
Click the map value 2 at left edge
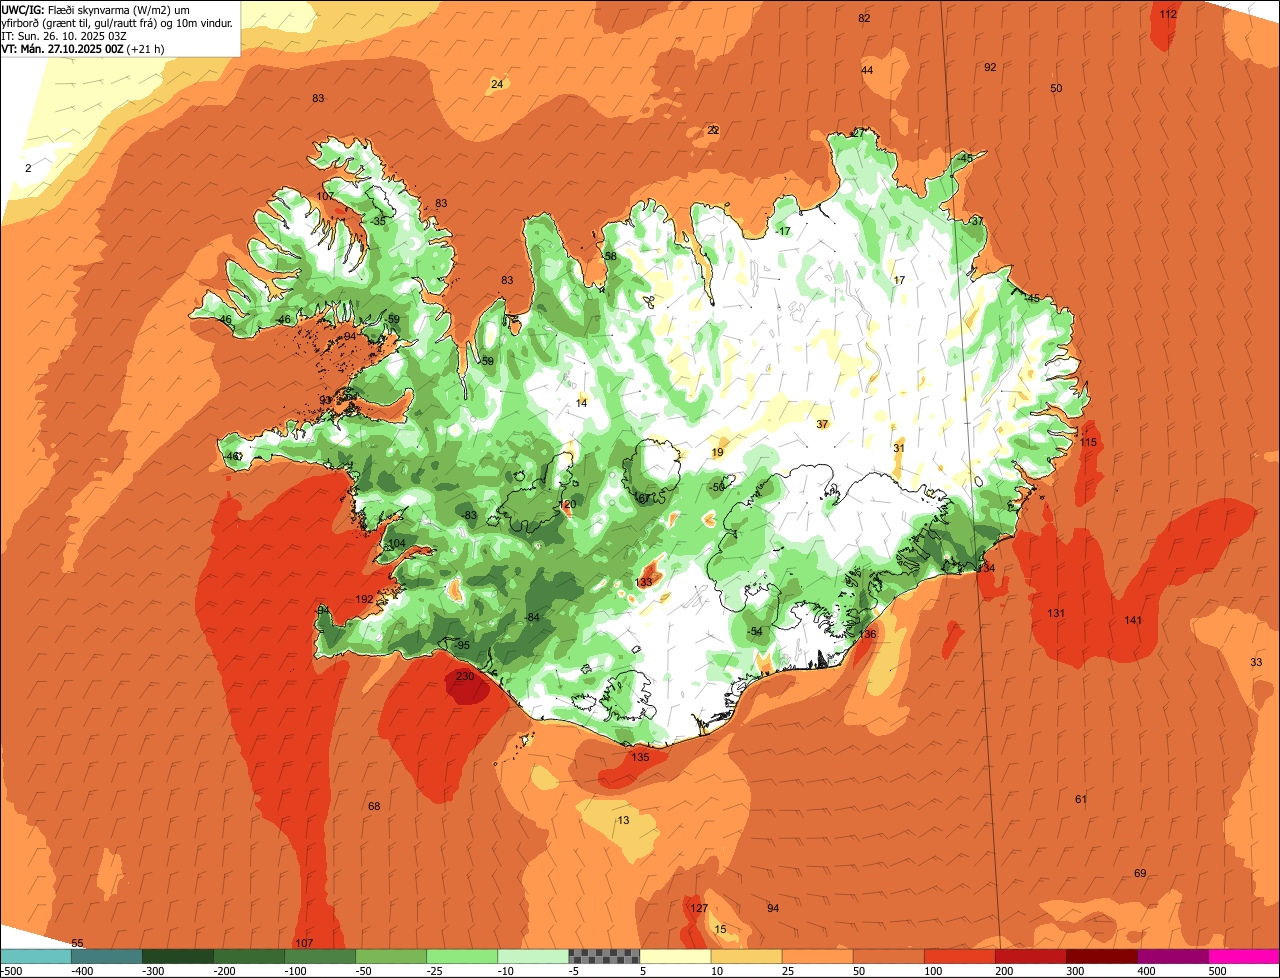click(28, 169)
